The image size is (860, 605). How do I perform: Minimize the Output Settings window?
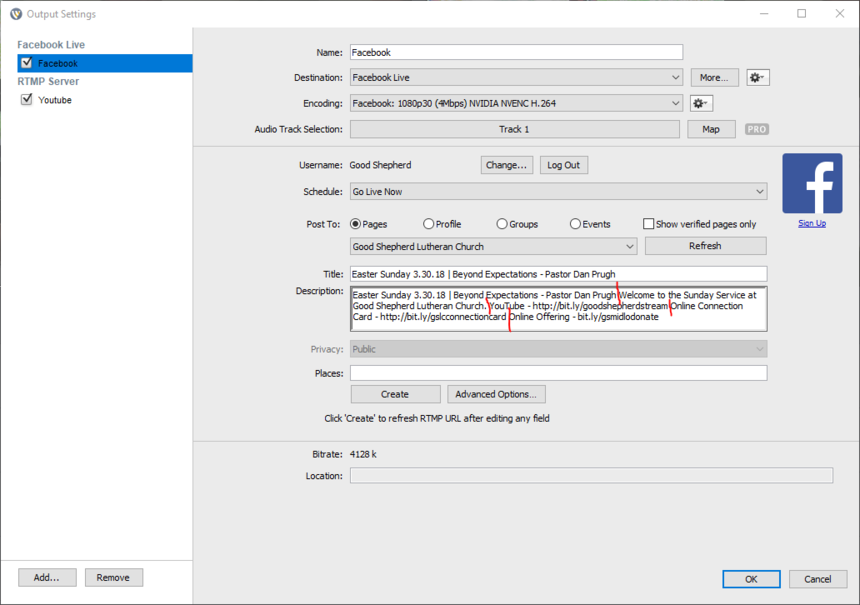click(764, 14)
